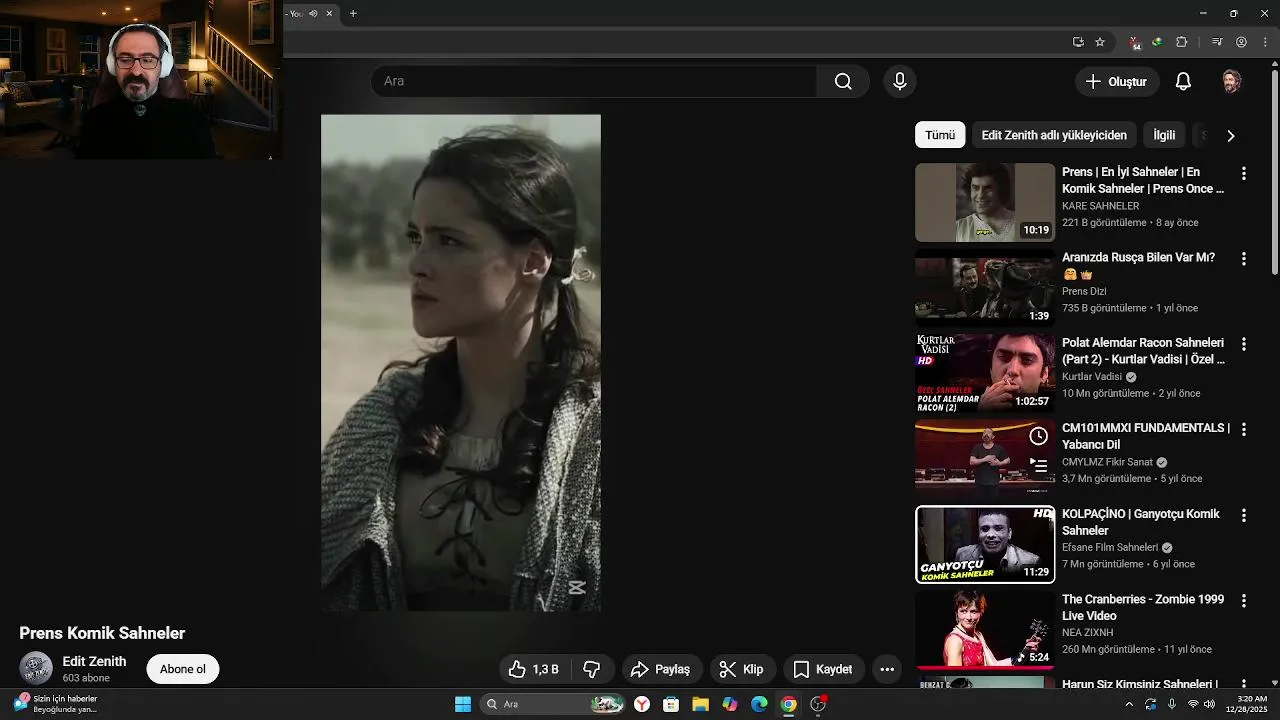1280x720 pixels.
Task: Add CM101MMXI video to queue icon
Action: [1039, 465]
